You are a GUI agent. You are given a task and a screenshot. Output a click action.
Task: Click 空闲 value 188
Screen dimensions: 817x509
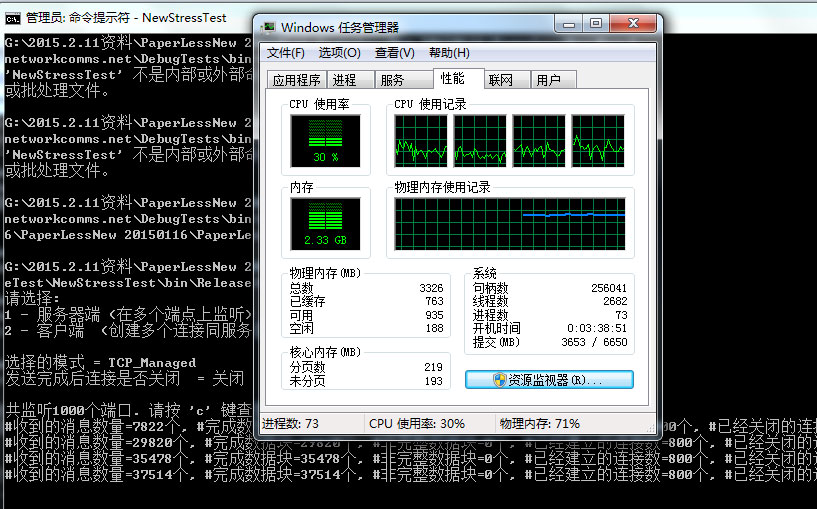point(434,328)
